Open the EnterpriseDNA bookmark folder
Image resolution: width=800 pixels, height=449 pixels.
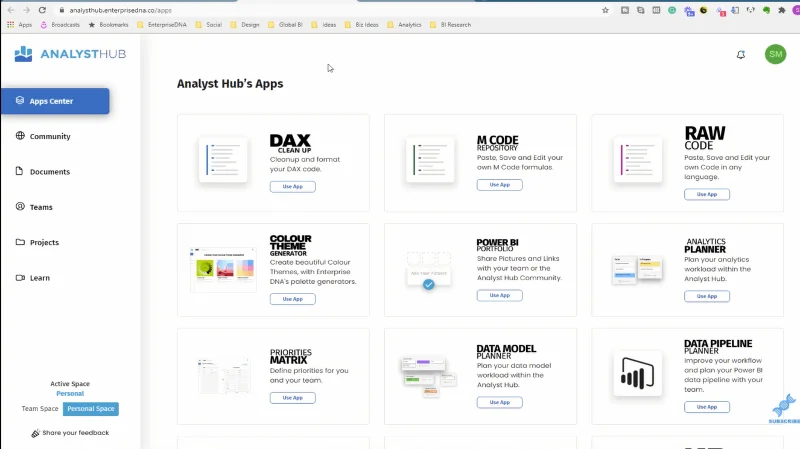[162, 24]
